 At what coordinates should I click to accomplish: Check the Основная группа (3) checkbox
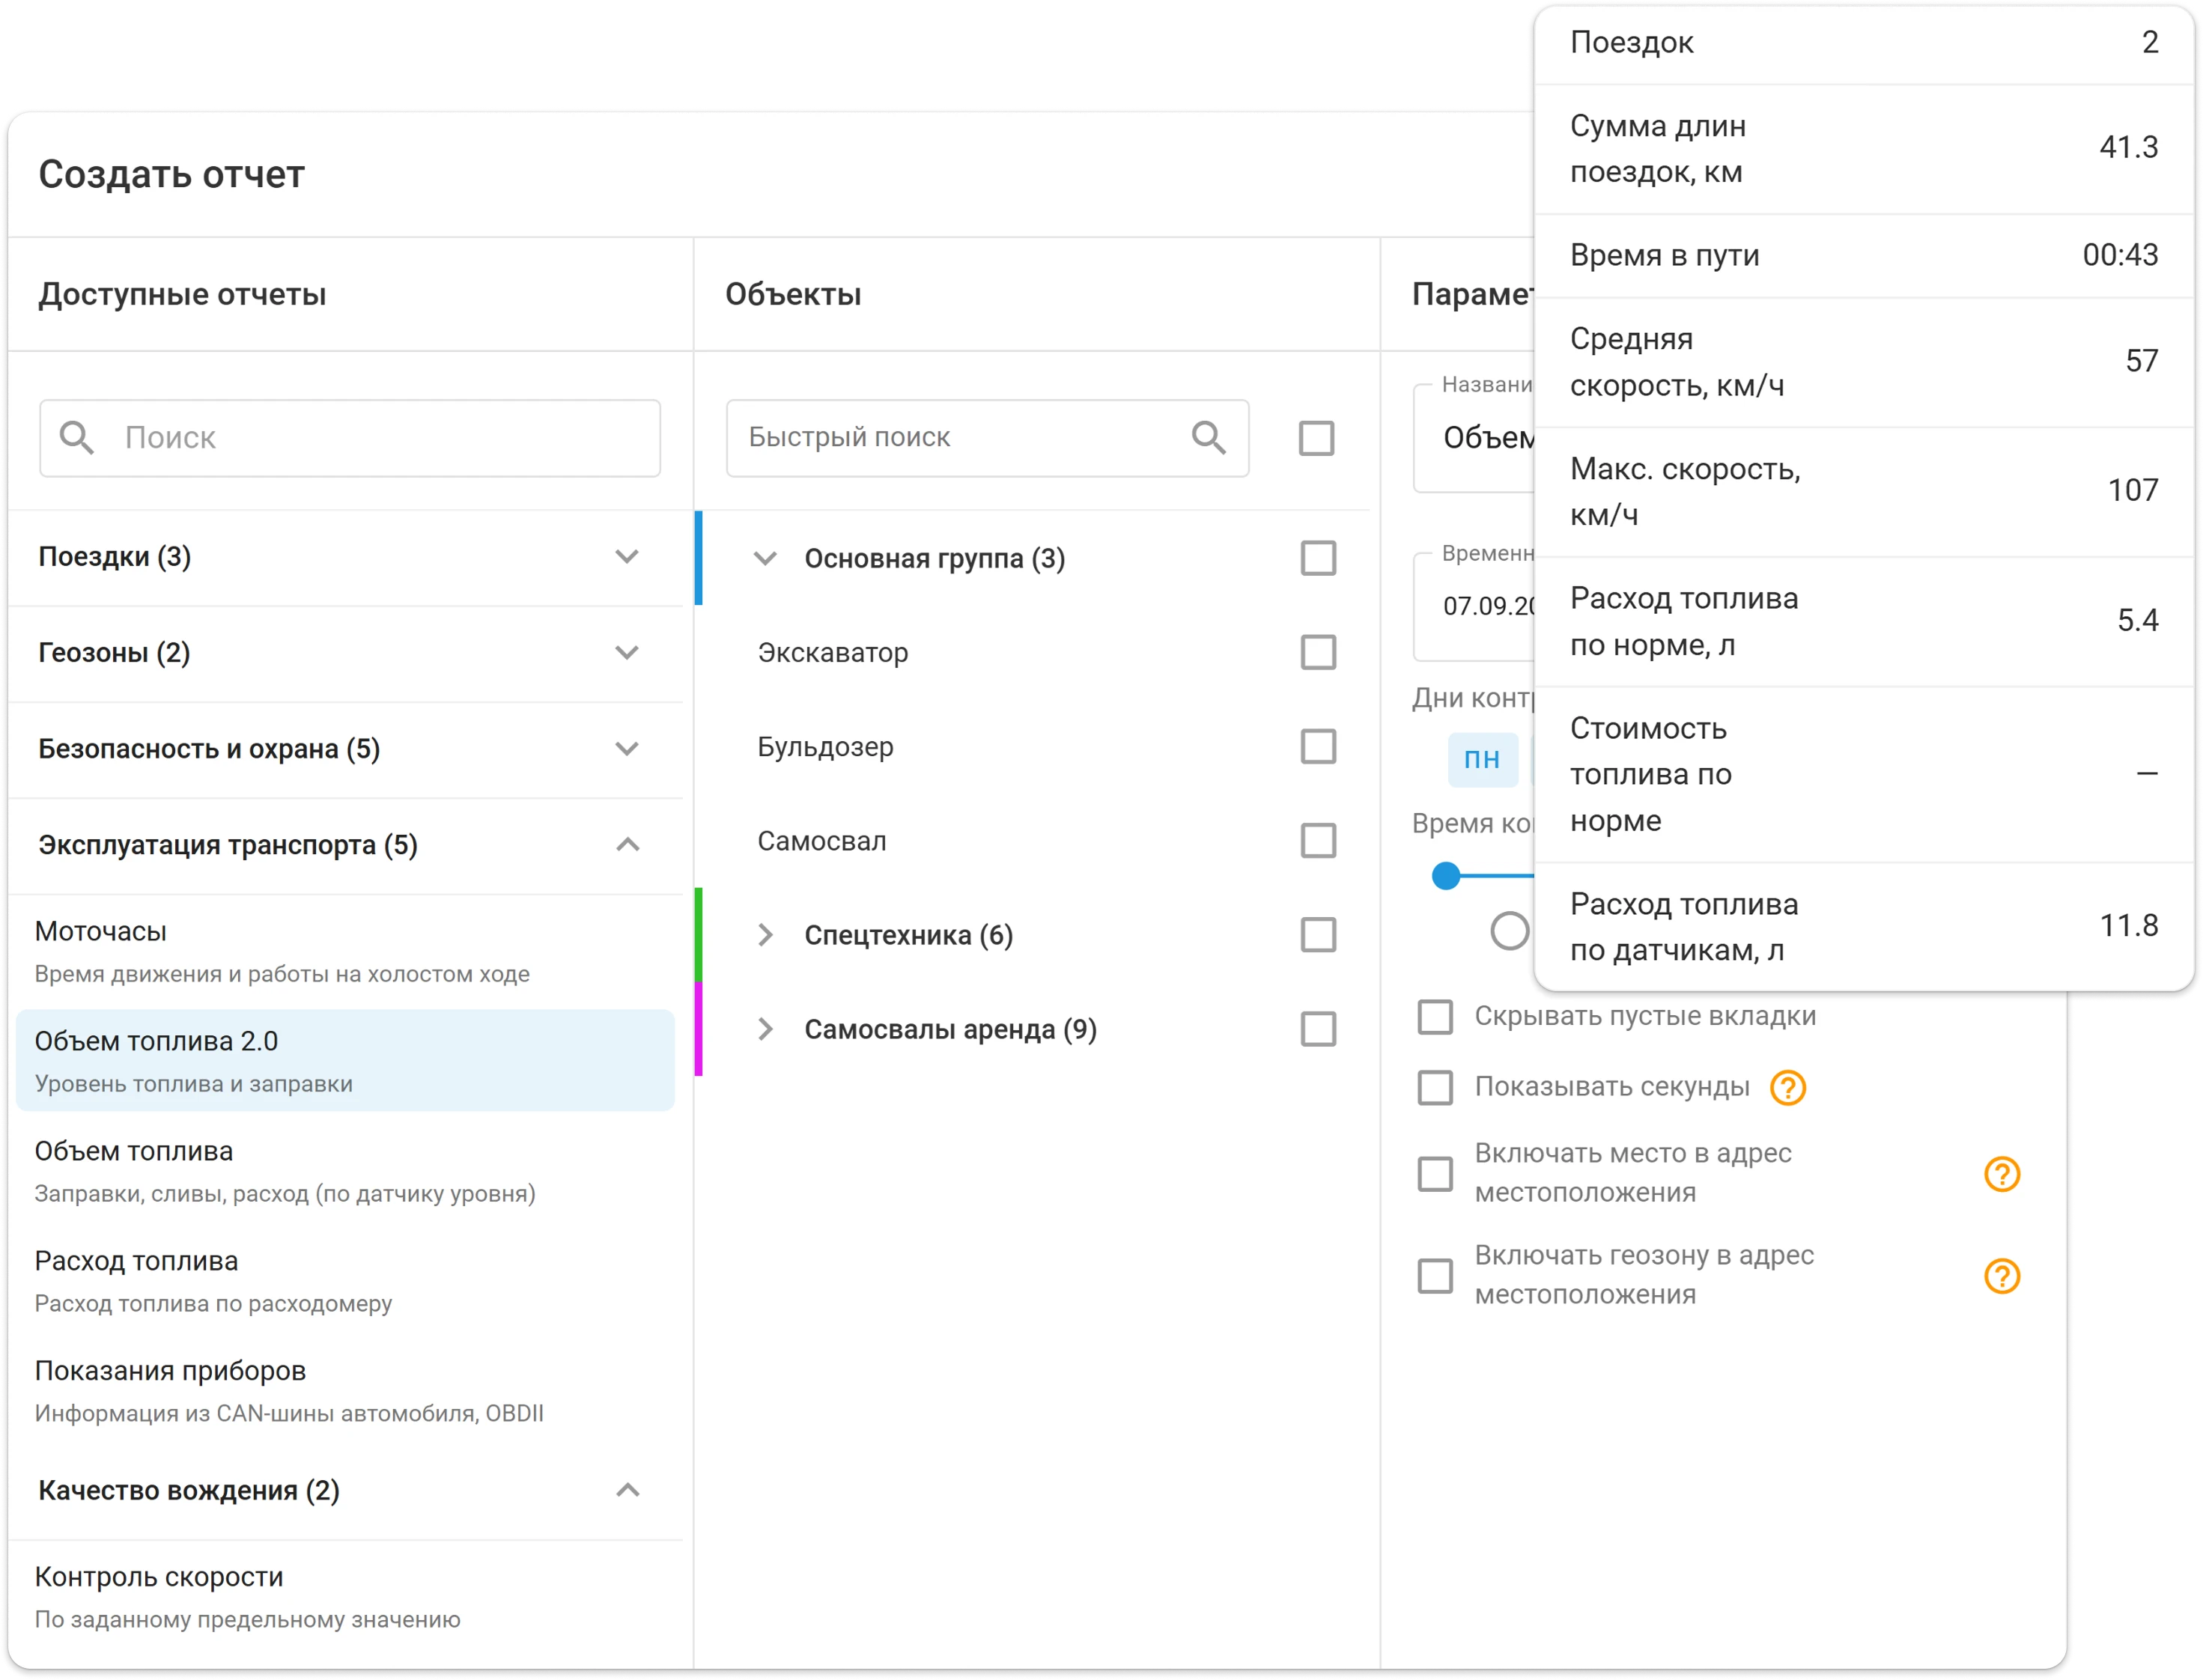click(1318, 558)
